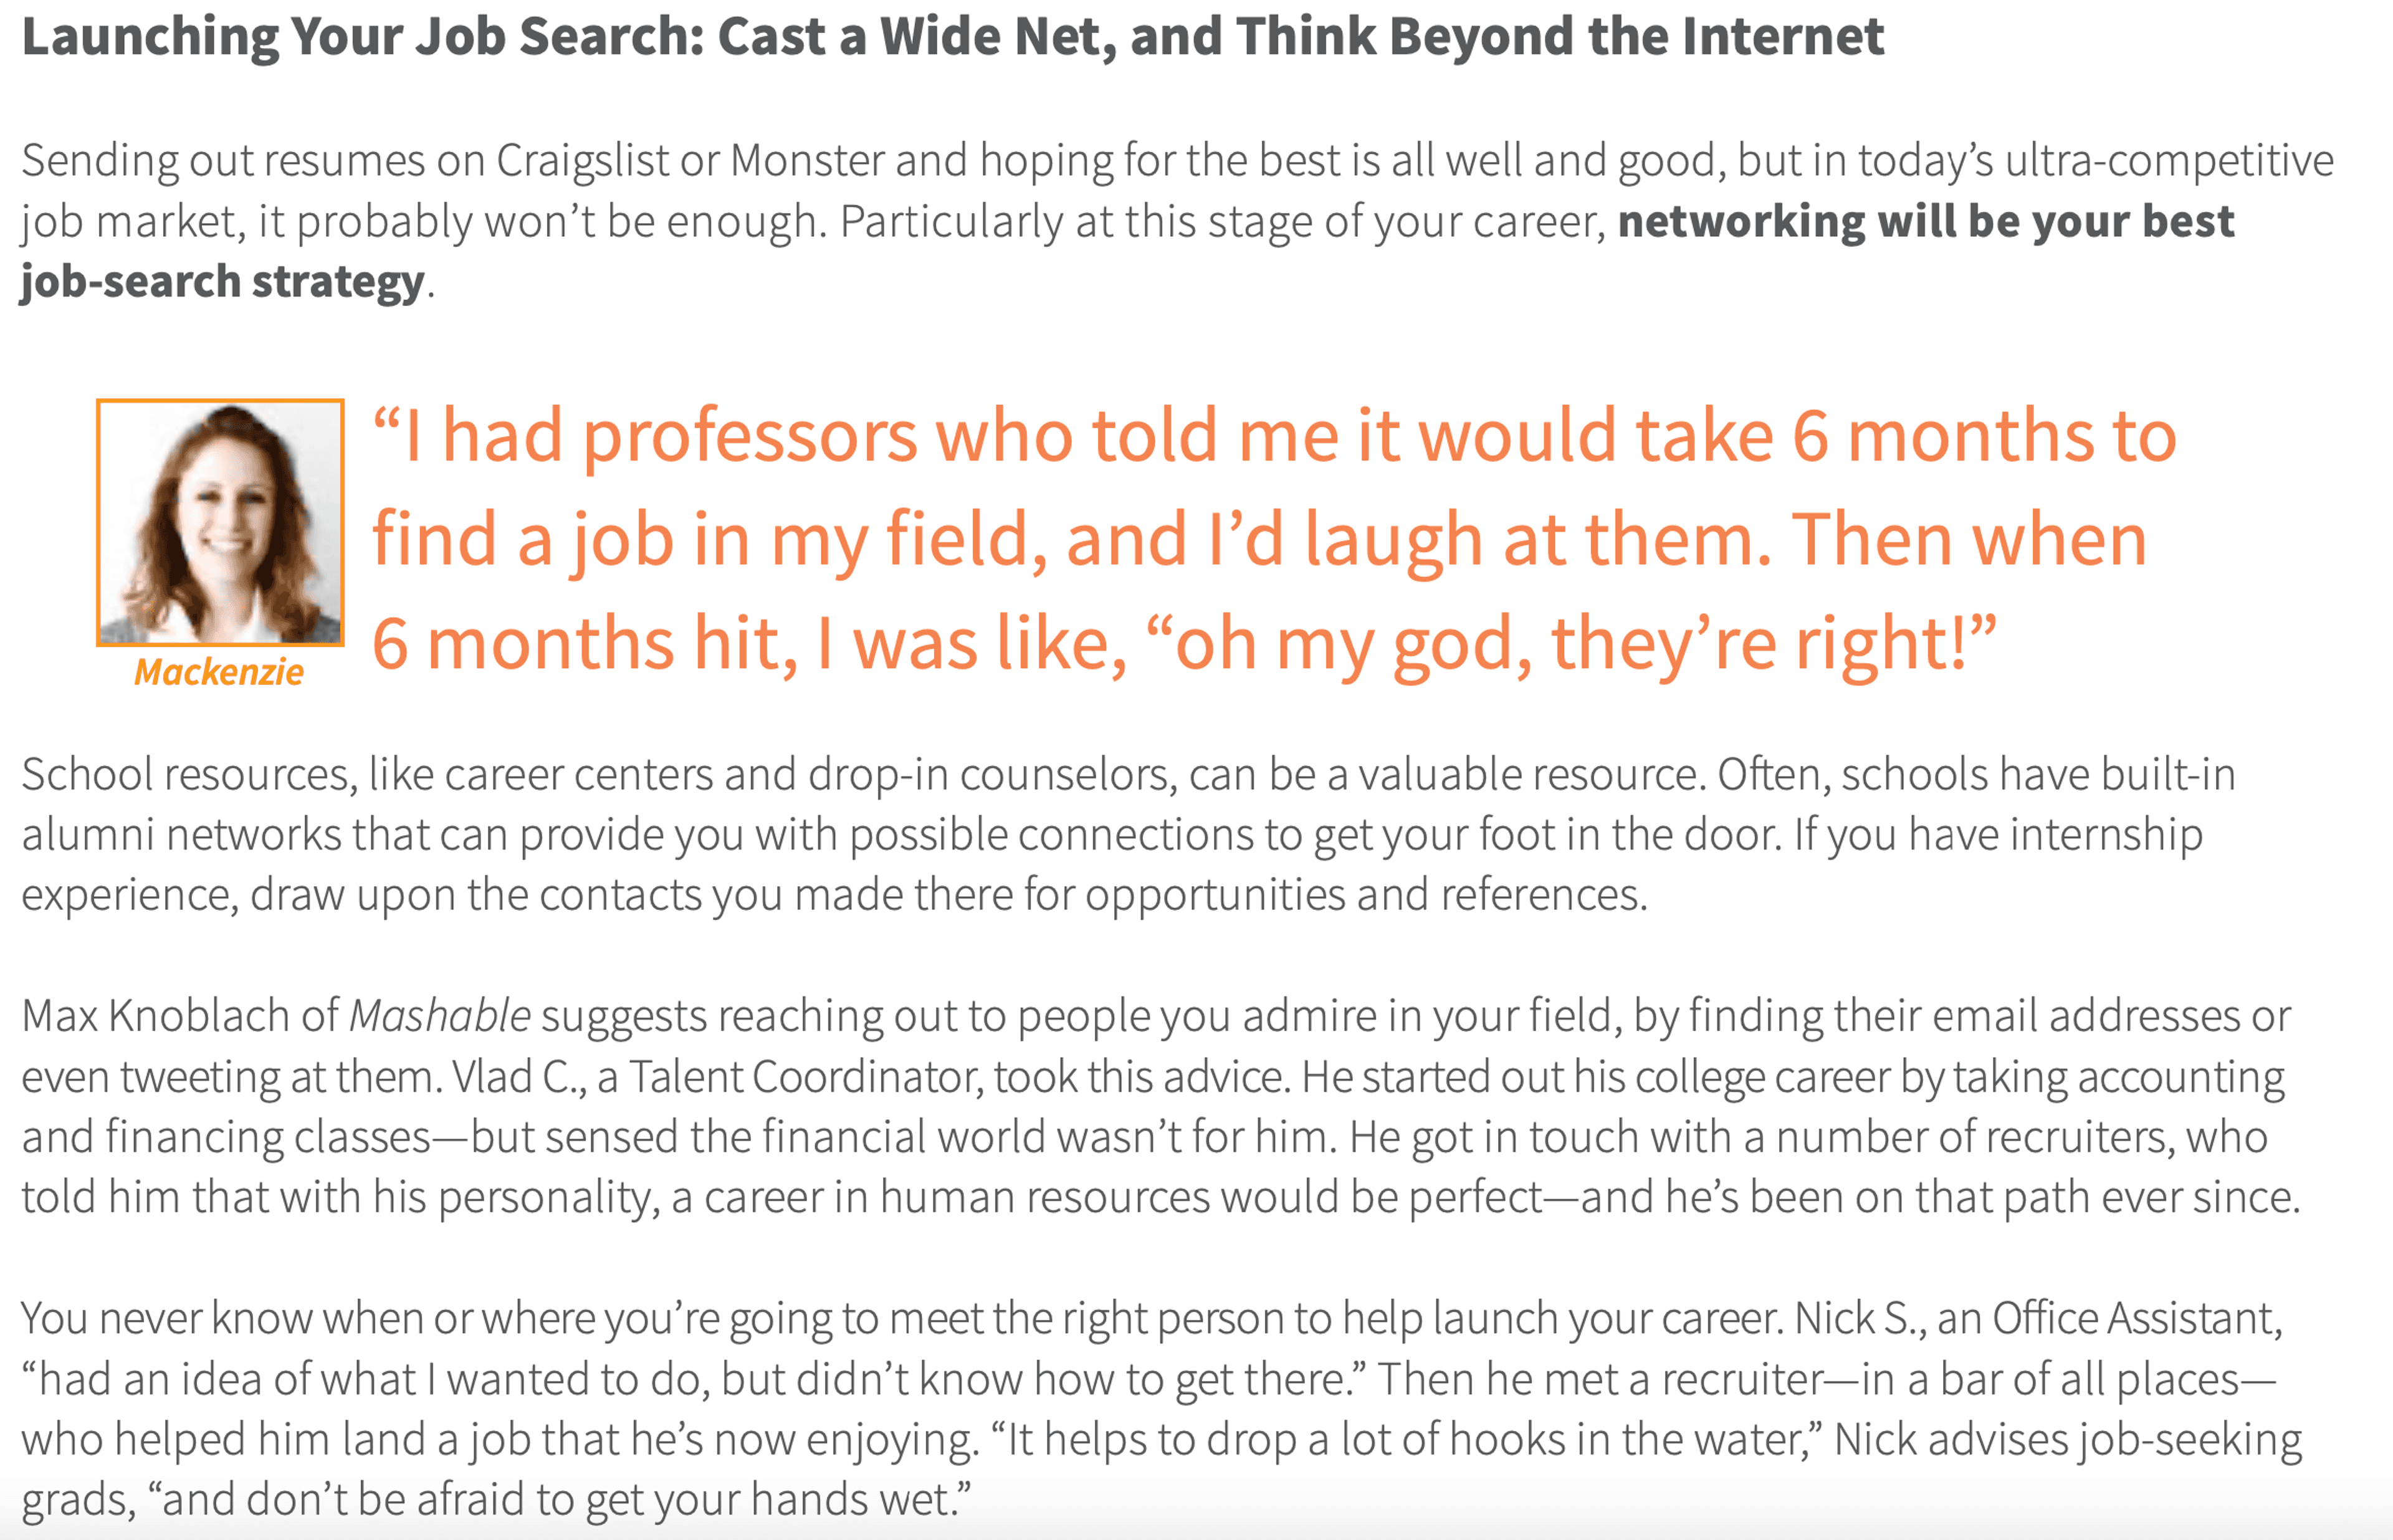
Task: Click 'Vlad C.' in the Mashable paragraph
Action: click(519, 1077)
